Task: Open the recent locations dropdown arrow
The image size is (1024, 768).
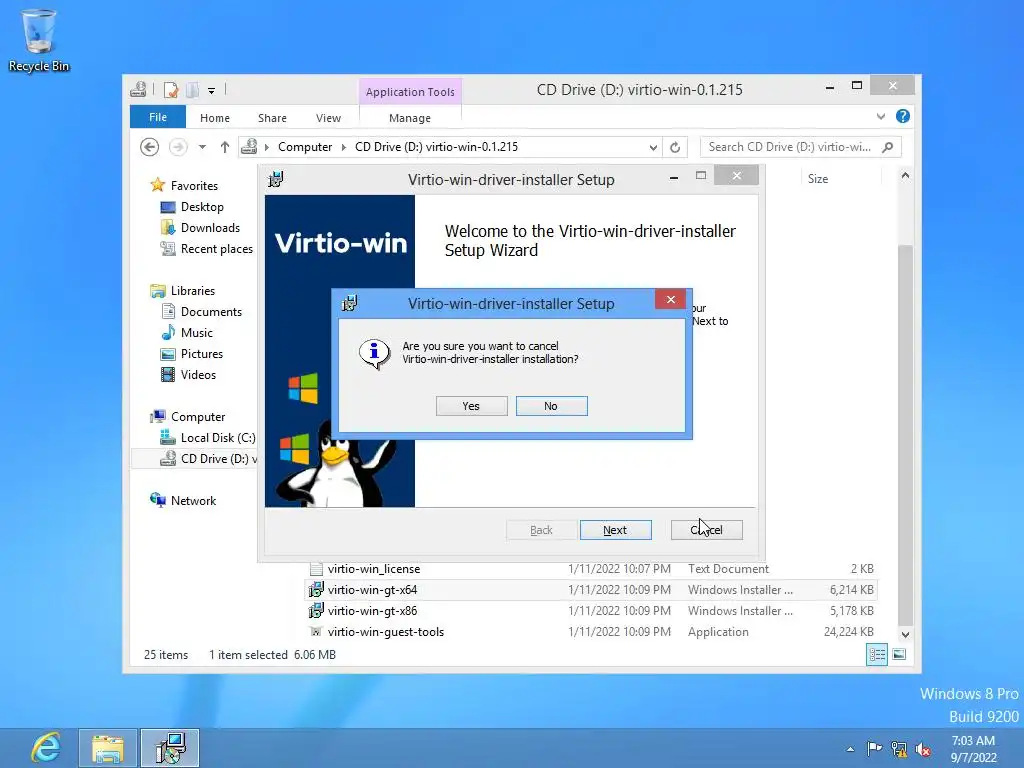Action: click(202, 147)
